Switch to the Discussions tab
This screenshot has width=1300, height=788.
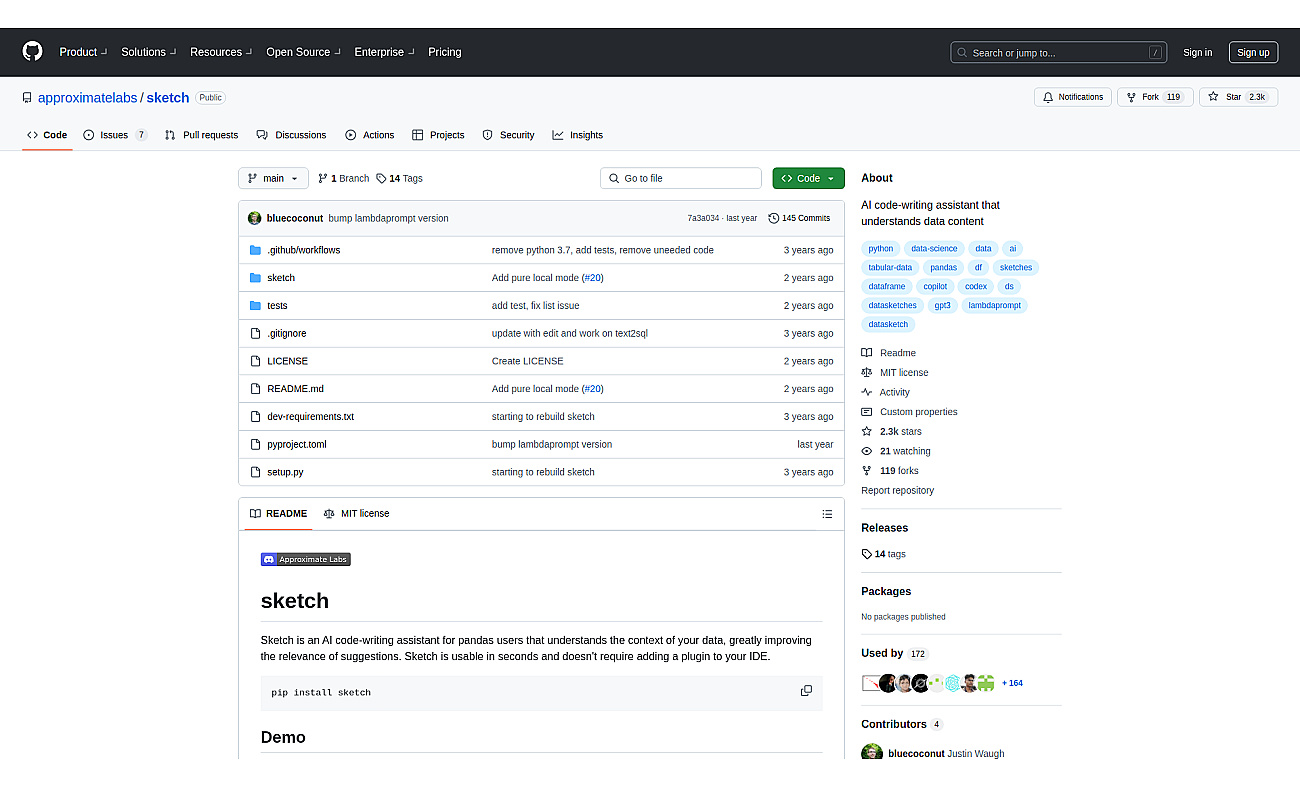291,135
